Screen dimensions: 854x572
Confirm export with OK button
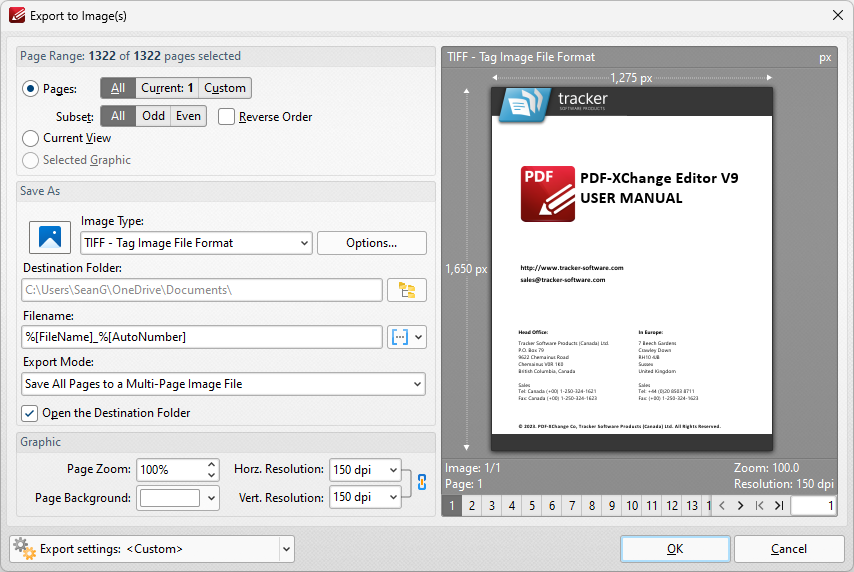[x=675, y=549]
